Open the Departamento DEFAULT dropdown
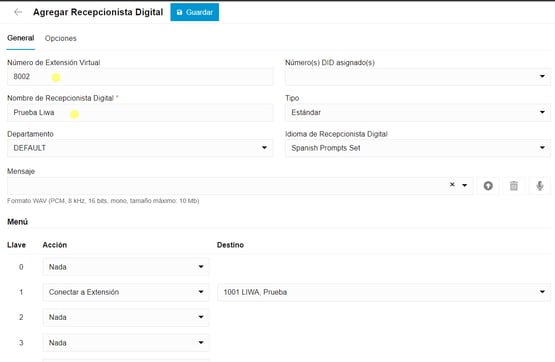The height and width of the screenshot is (362, 555). click(140, 148)
